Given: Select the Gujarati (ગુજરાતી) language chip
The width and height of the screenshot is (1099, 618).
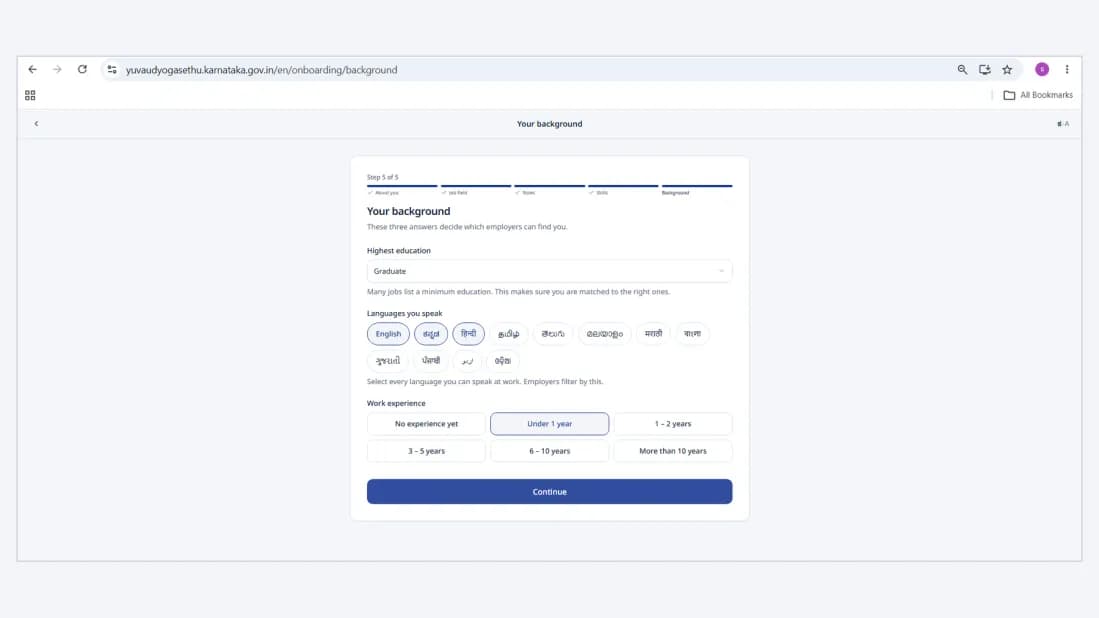Looking at the screenshot, I should pos(388,361).
